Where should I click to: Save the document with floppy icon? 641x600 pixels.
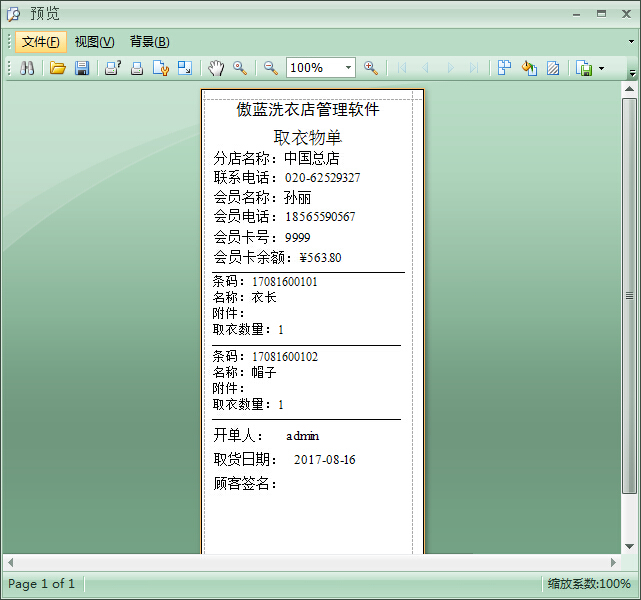[x=82, y=68]
